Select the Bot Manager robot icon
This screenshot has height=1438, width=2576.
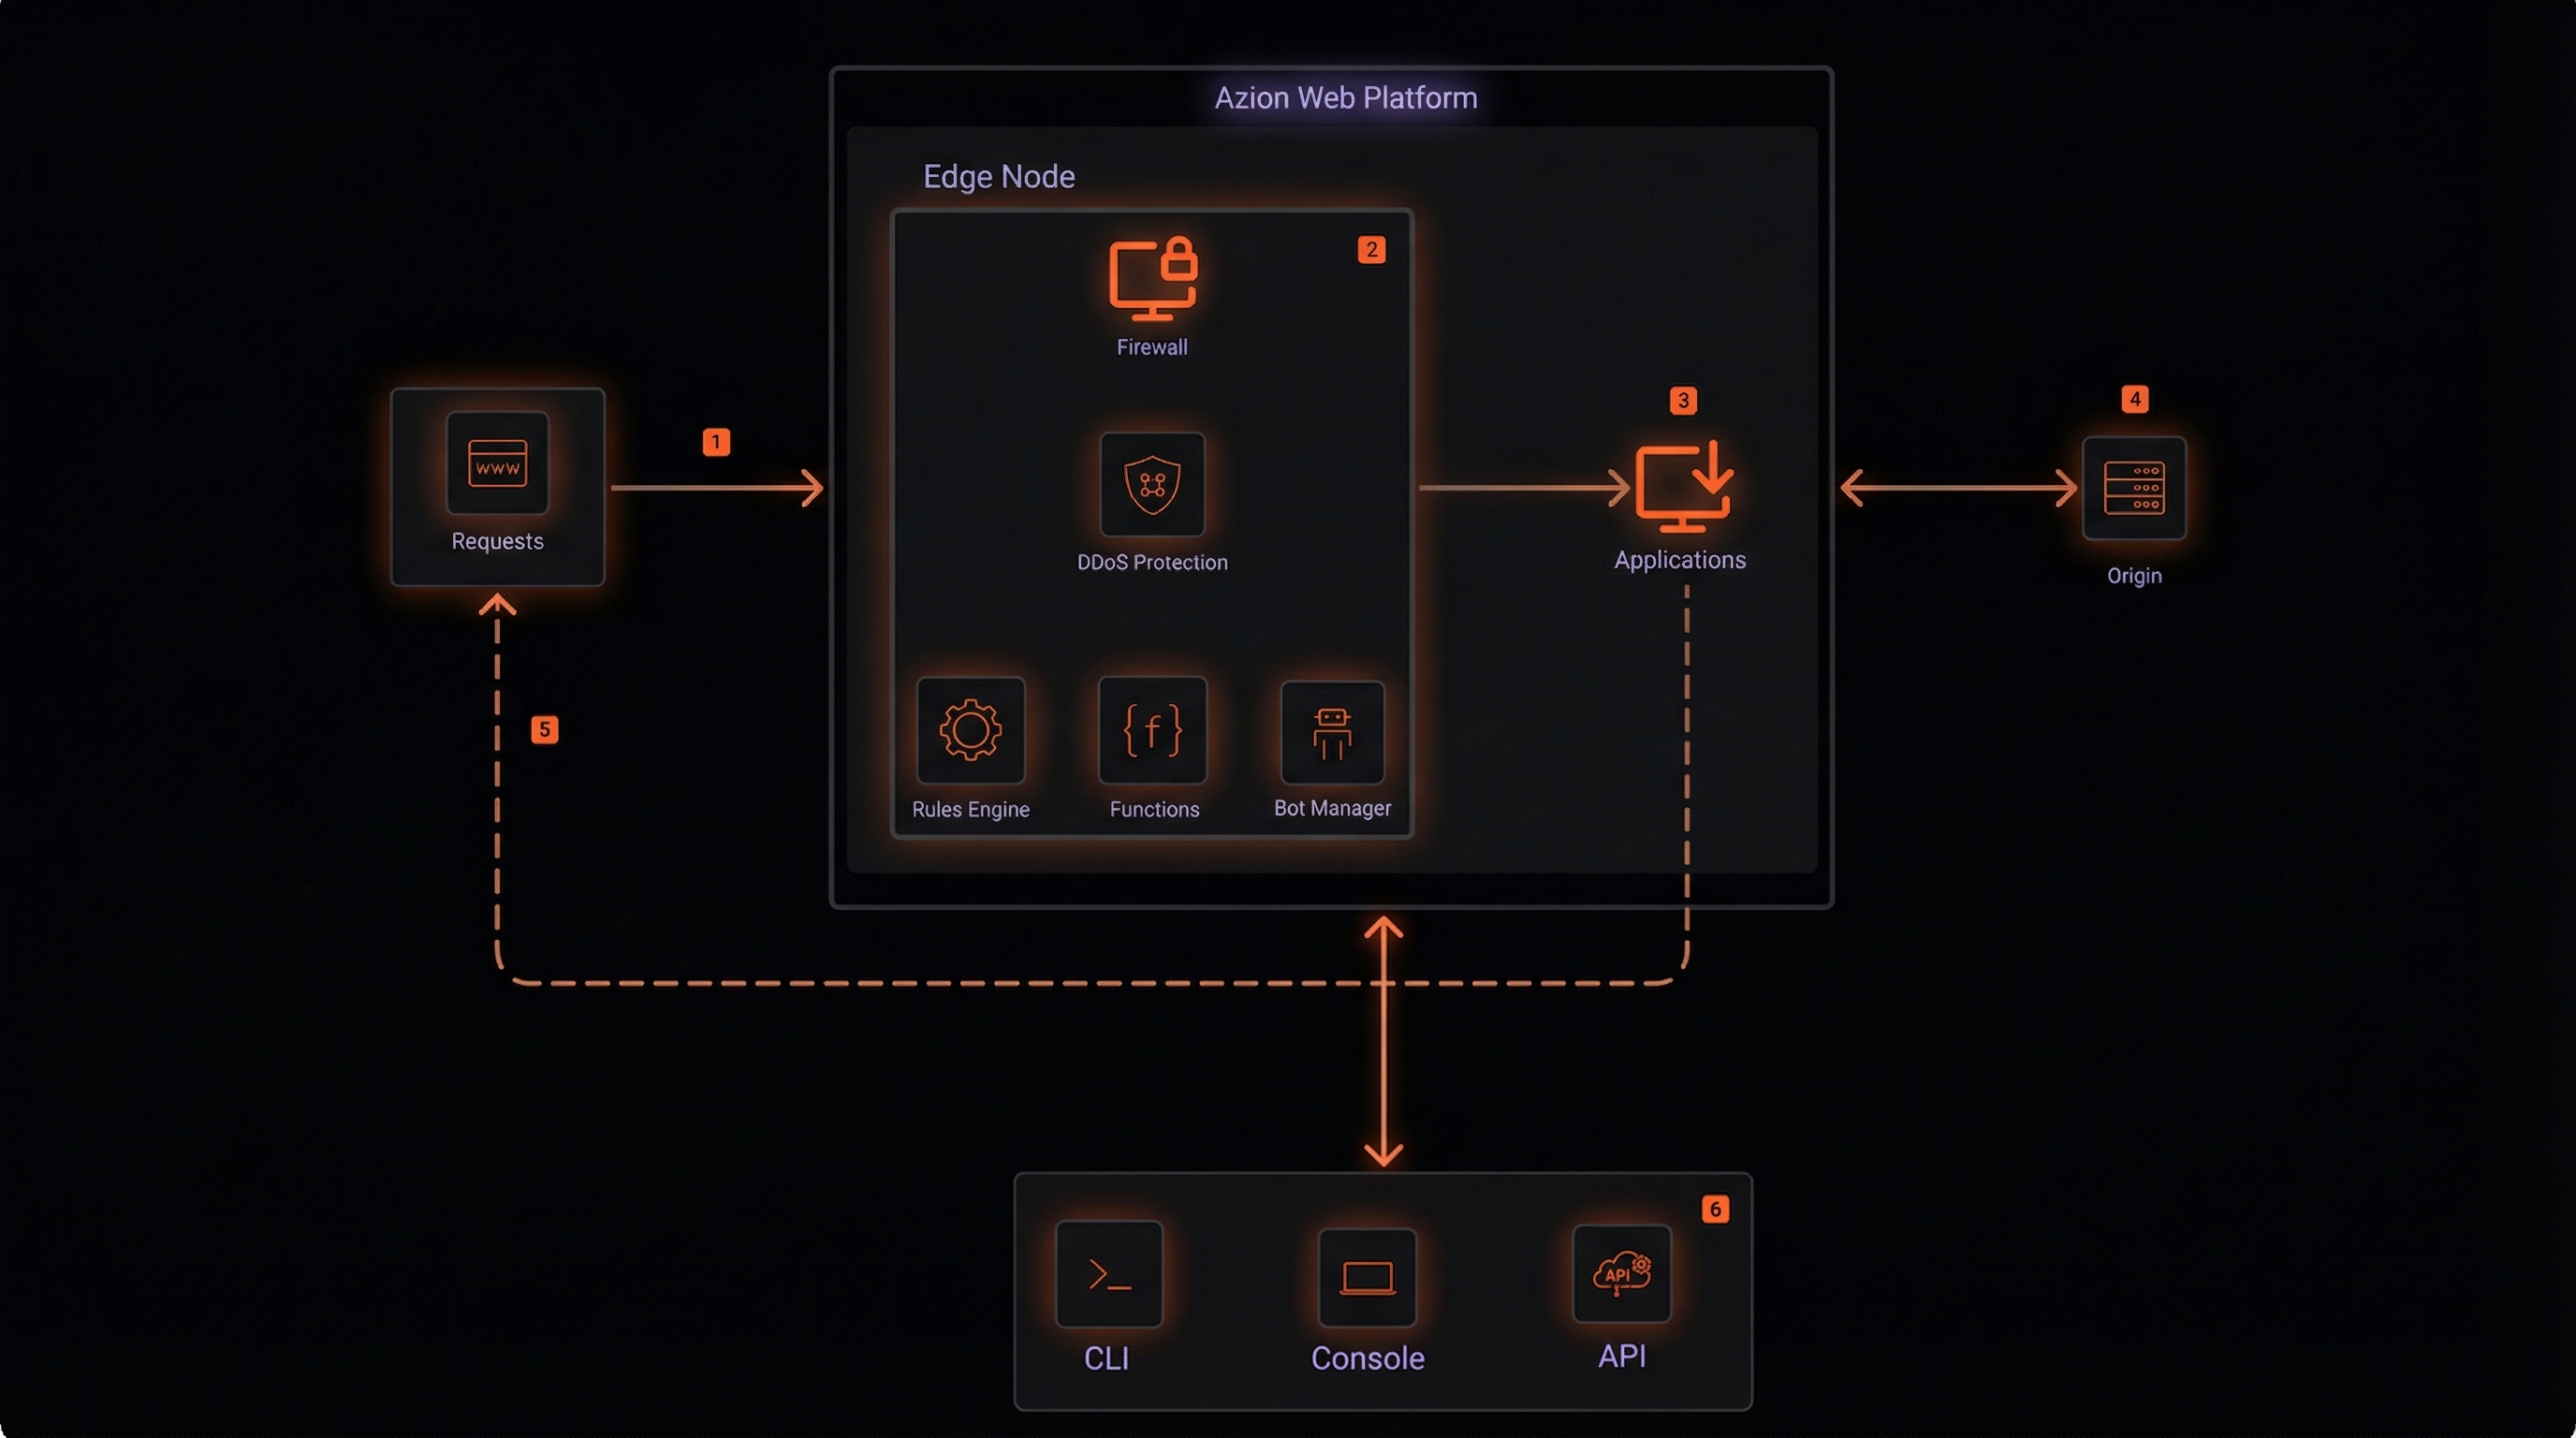1332,733
